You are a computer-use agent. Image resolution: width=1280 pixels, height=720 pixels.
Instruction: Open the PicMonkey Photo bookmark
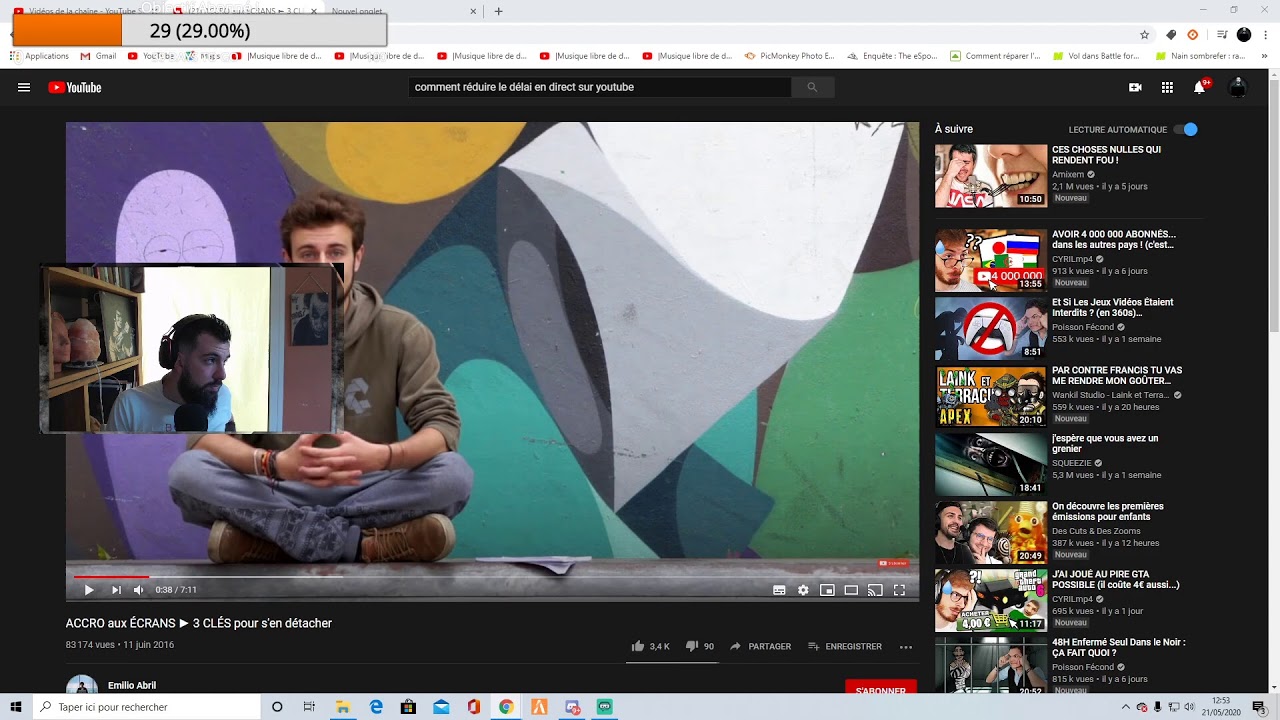tap(789, 56)
